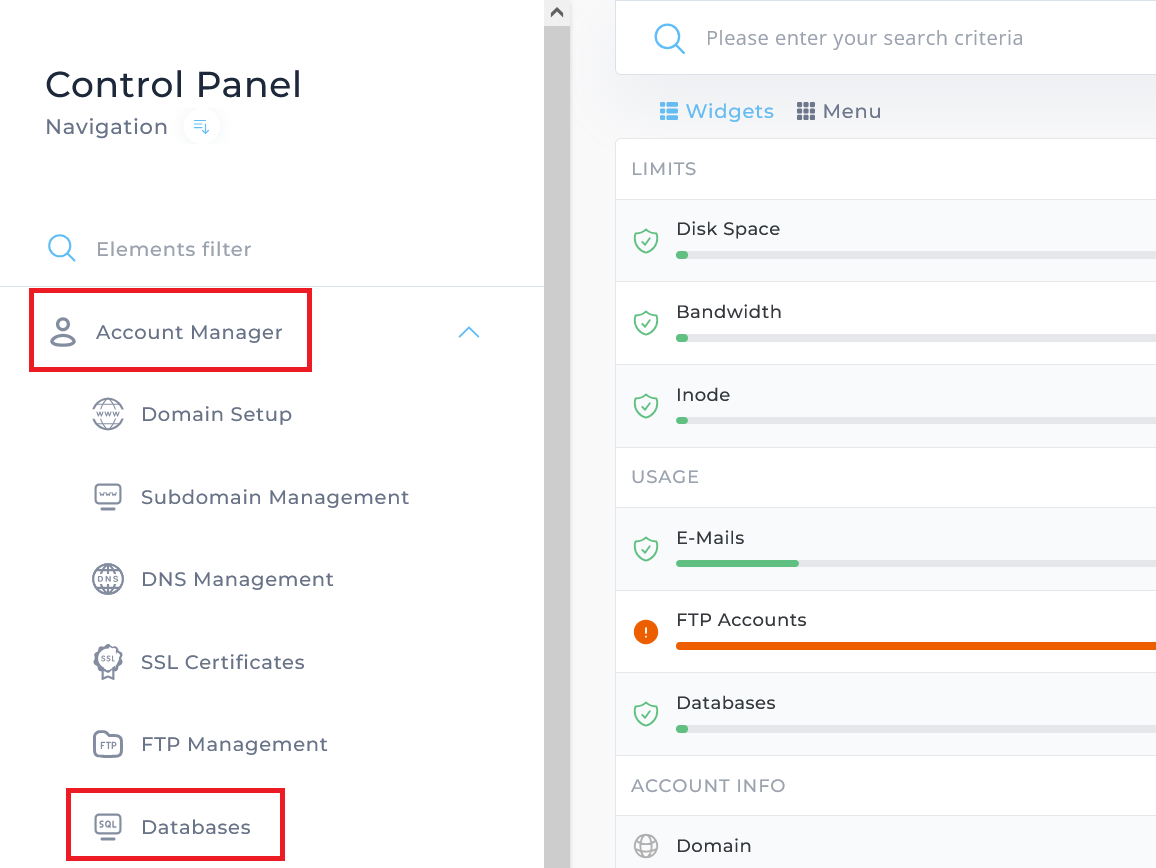Switch to the Menu view tab
The height and width of the screenshot is (868, 1156).
[839, 111]
